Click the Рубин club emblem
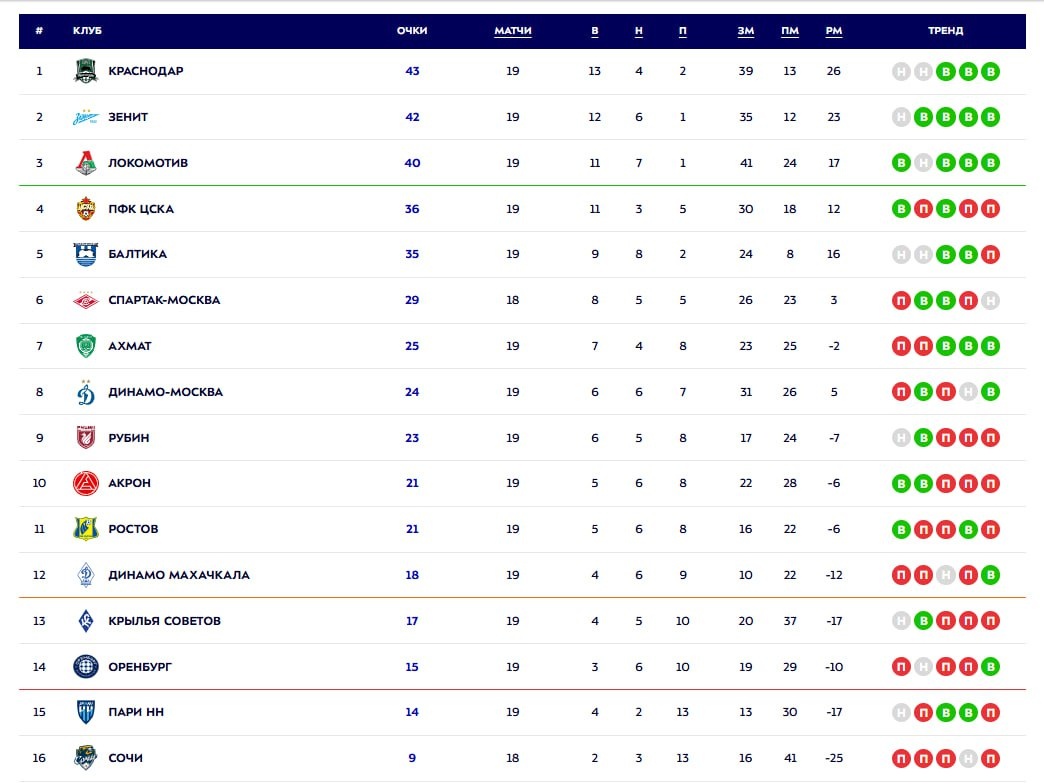The height and width of the screenshot is (784, 1044). click(x=86, y=438)
